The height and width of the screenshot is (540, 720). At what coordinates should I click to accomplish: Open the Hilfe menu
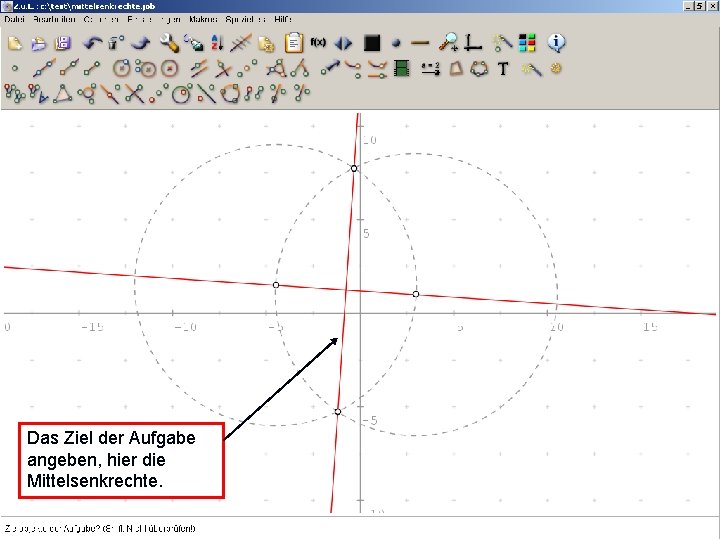tap(283, 19)
